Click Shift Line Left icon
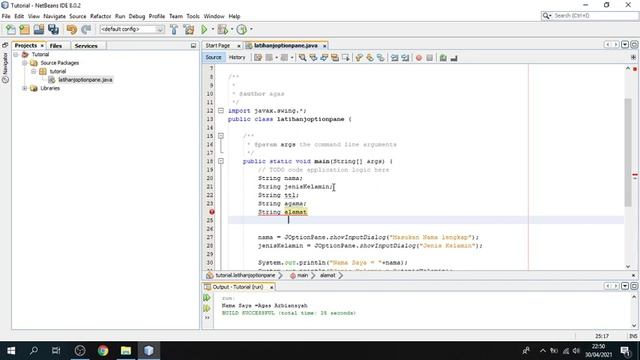Image resolution: width=640 pixels, height=360 pixels. click(x=394, y=58)
